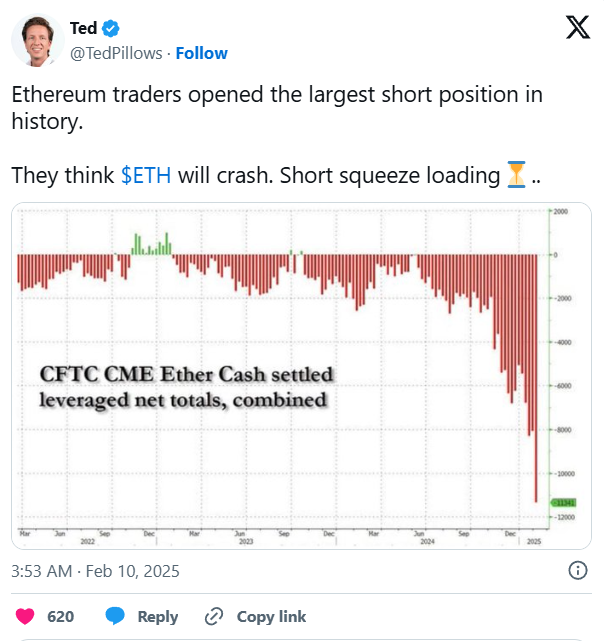The image size is (604, 641).
Task: Open the CFTC CME Ether chart image
Action: 301,376
